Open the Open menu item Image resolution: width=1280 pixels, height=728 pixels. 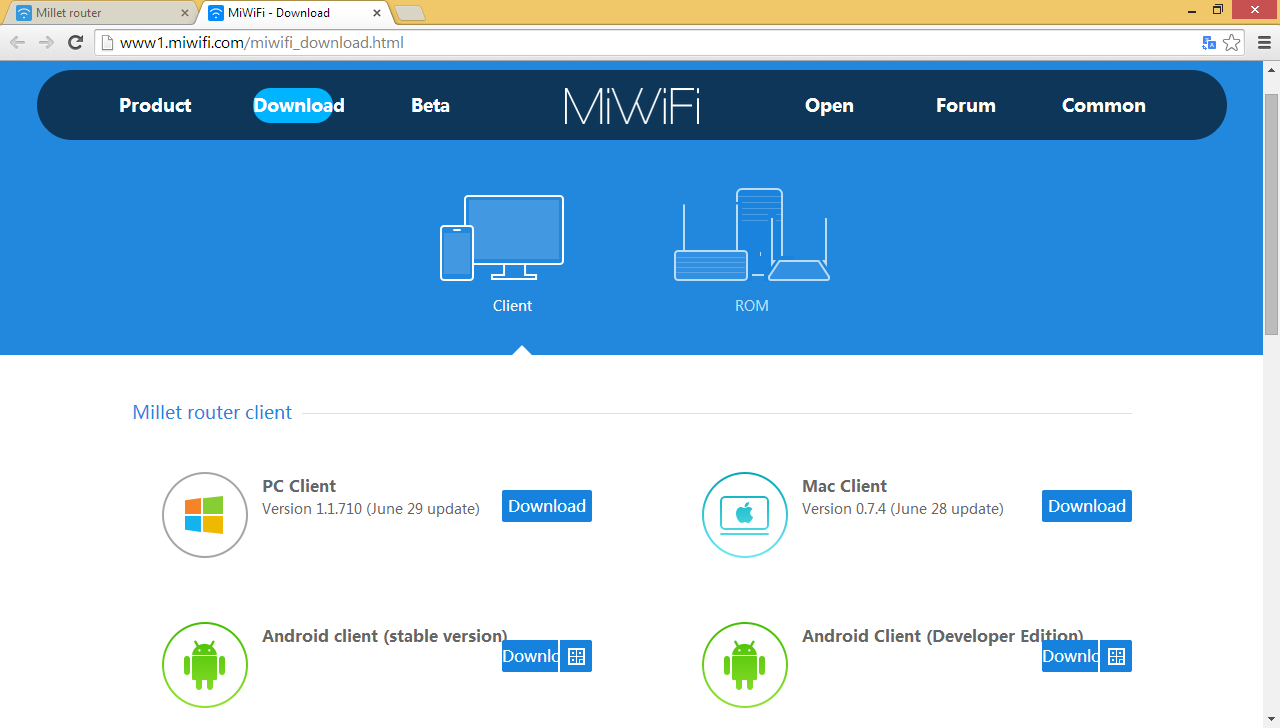(x=829, y=105)
